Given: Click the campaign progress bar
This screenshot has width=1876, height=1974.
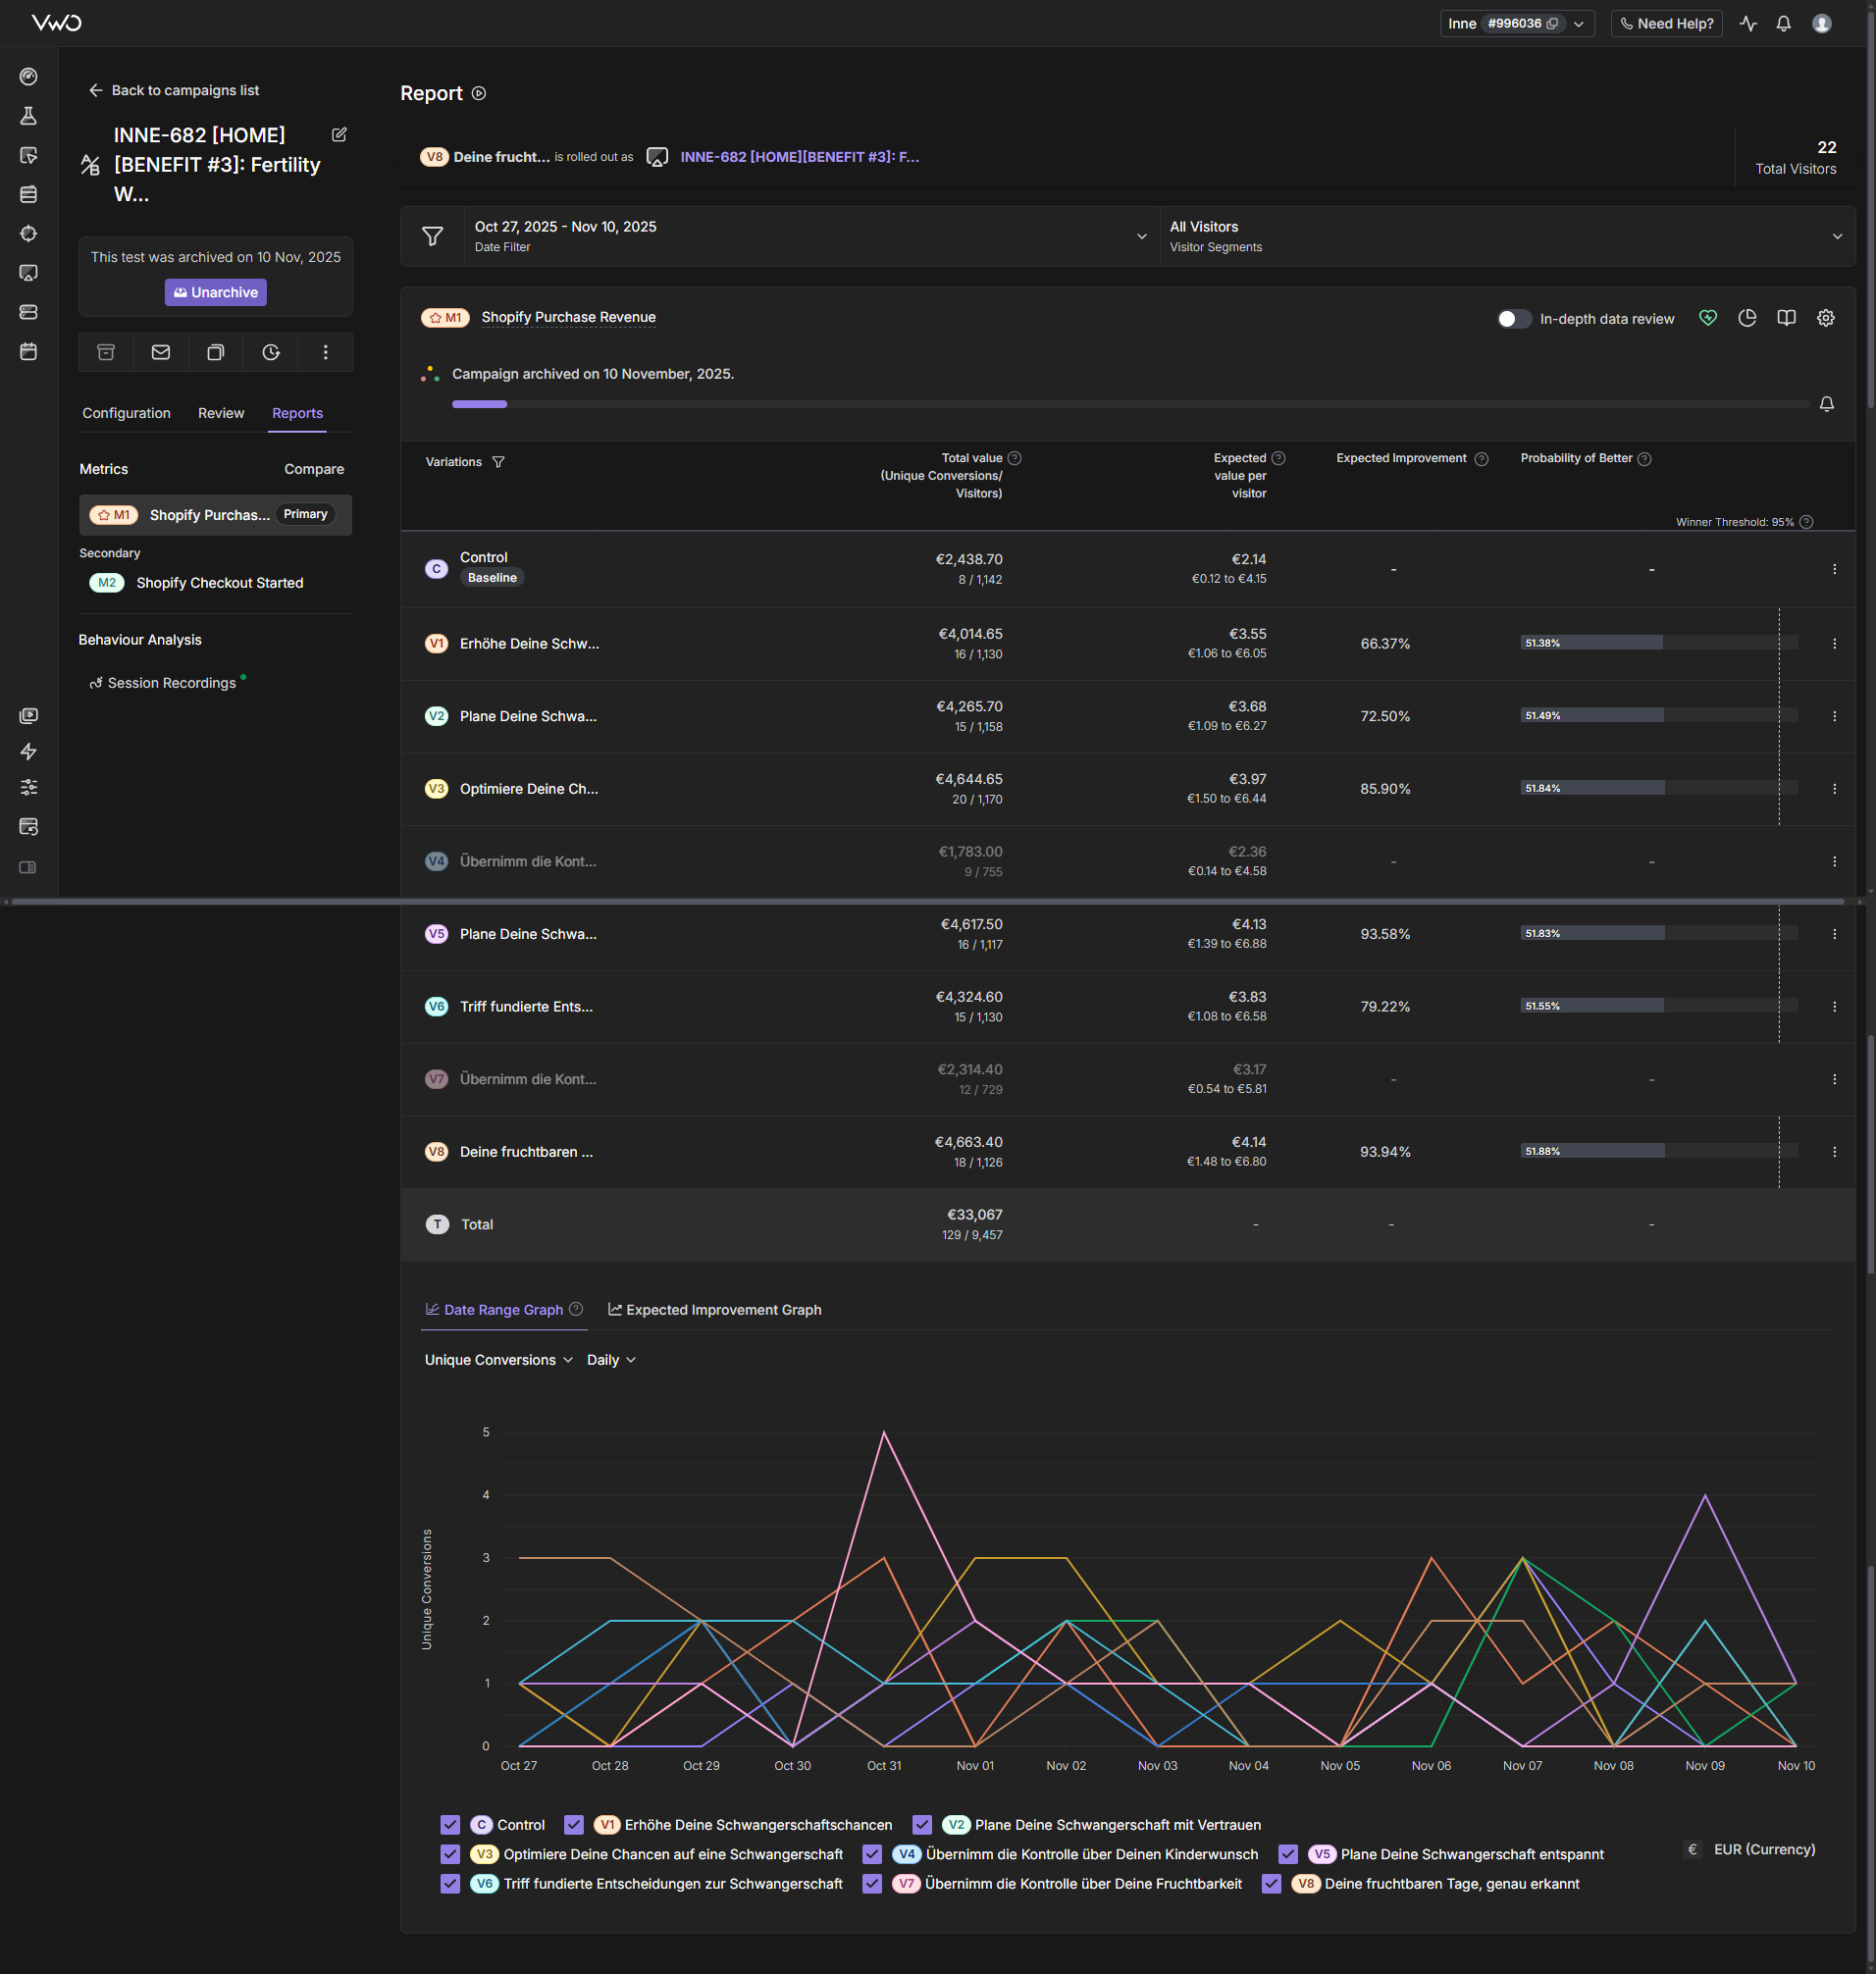Looking at the screenshot, I should [x=1129, y=404].
